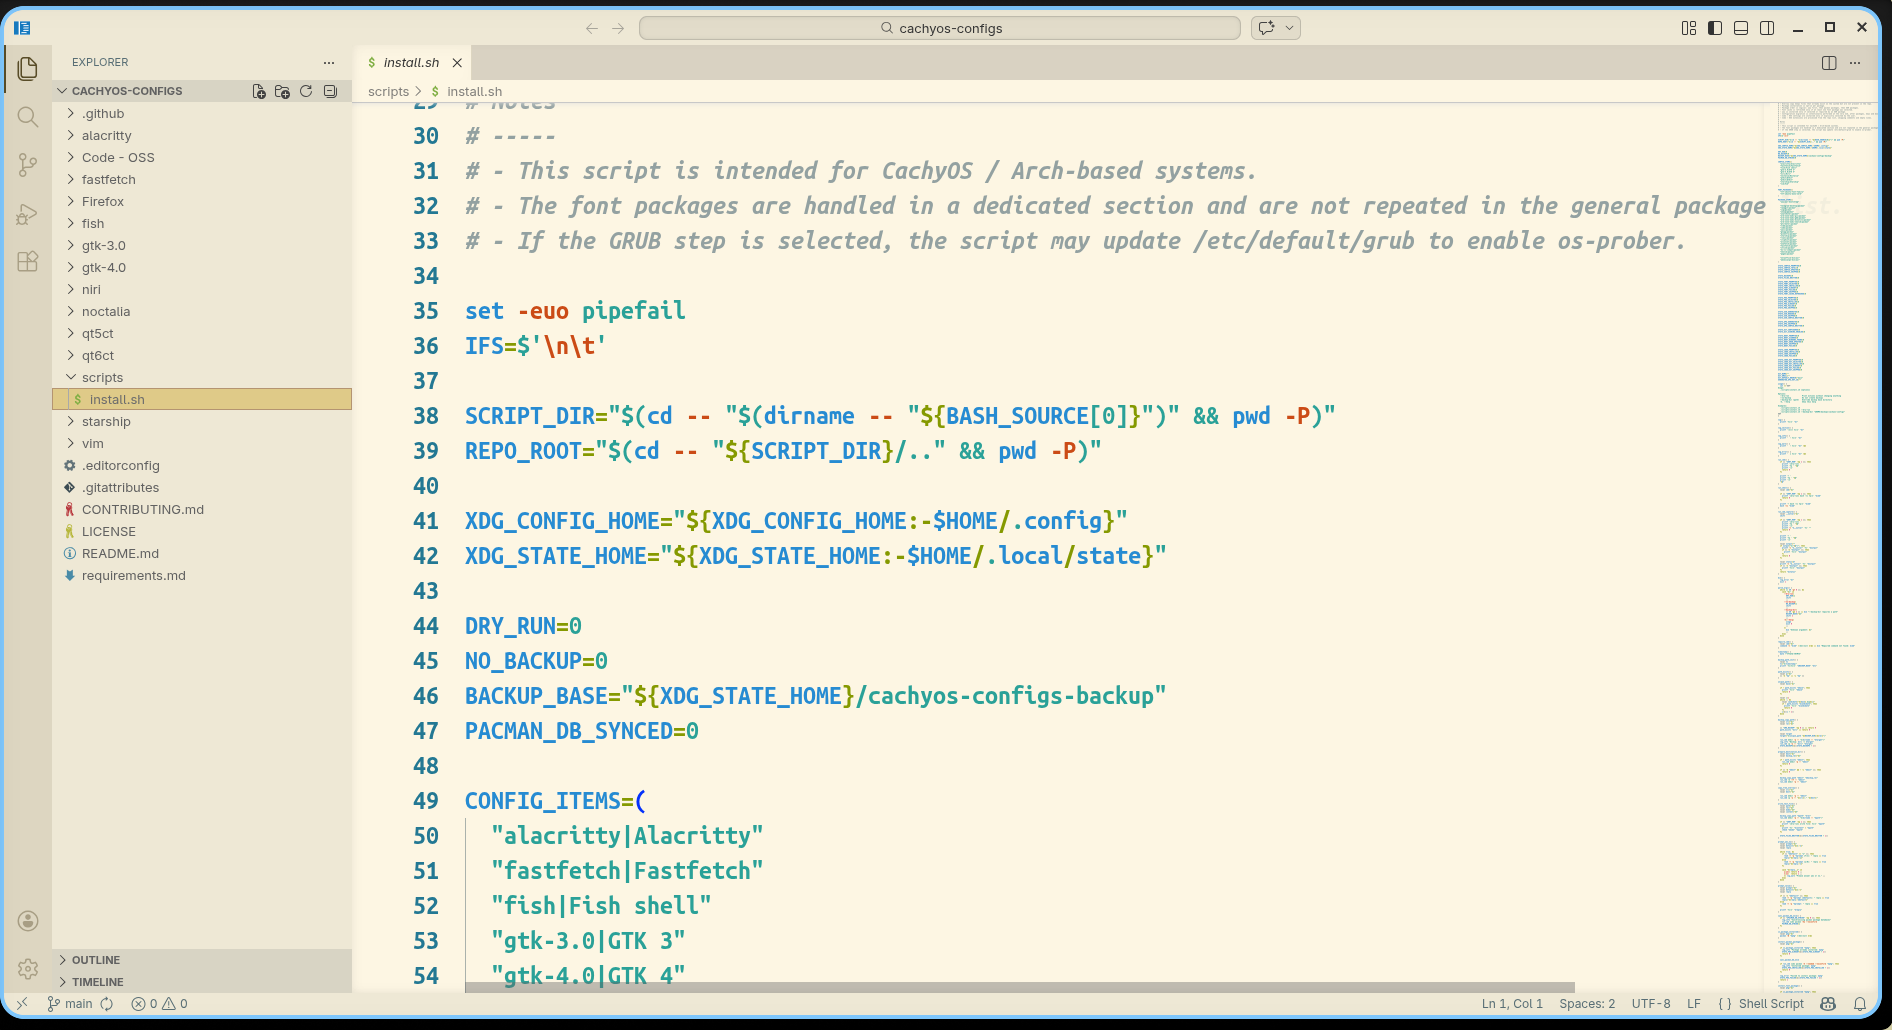1892x1030 pixels.
Task: Open notifications with the bell icon
Action: coord(1860,1004)
